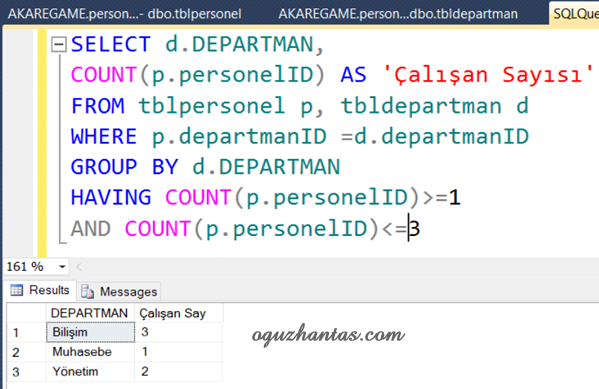Screen dimensions: 599x389
Task: Select the count cell in Muhasebe row
Action: coord(179,352)
